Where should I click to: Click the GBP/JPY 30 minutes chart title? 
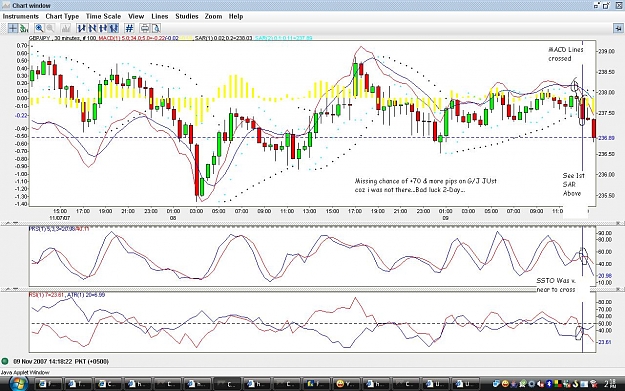coord(63,38)
